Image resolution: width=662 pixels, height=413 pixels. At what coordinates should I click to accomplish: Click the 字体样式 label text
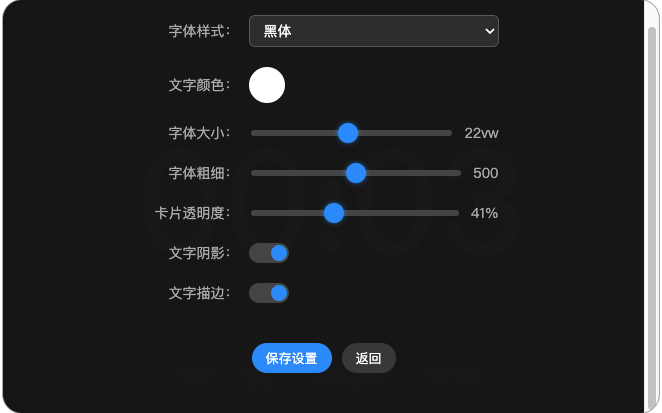pyautogui.click(x=199, y=31)
